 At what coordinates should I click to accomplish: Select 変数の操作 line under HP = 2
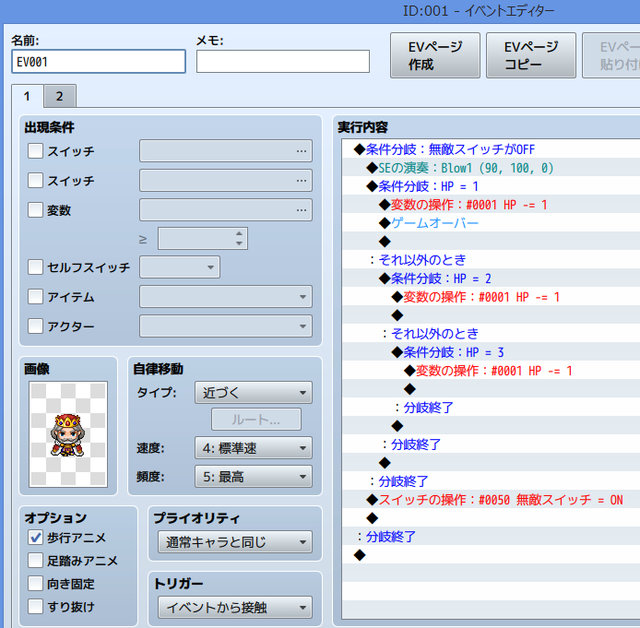(x=491, y=297)
